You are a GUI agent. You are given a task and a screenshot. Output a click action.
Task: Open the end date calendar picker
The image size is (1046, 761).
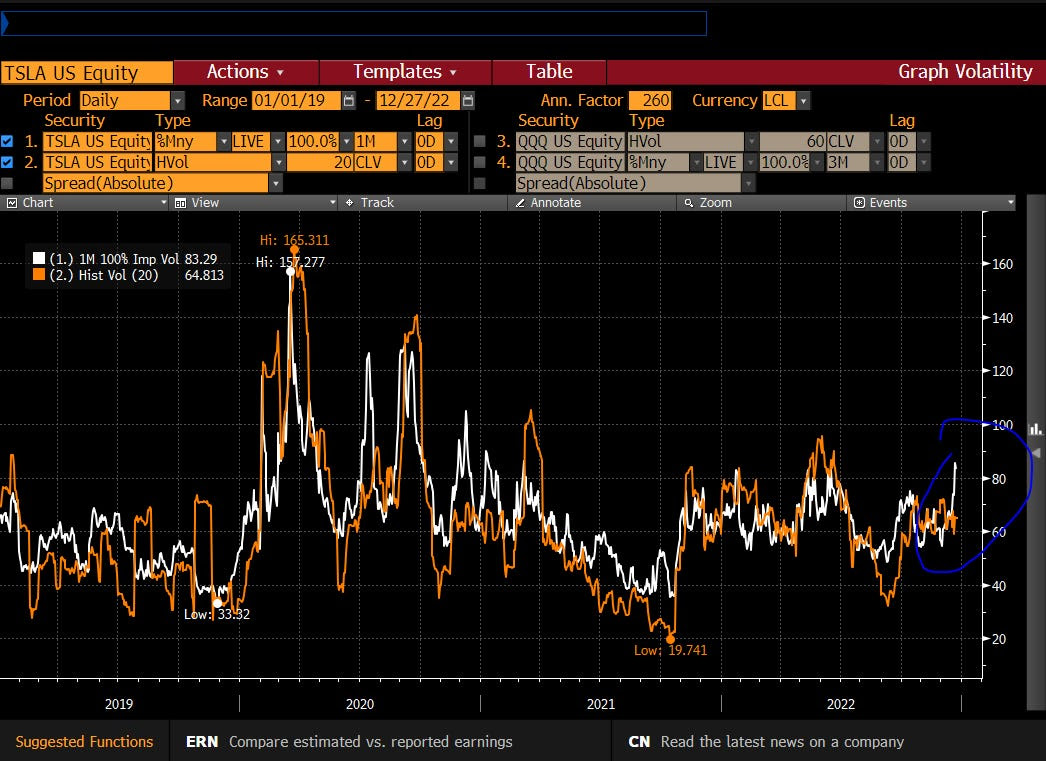click(x=468, y=101)
